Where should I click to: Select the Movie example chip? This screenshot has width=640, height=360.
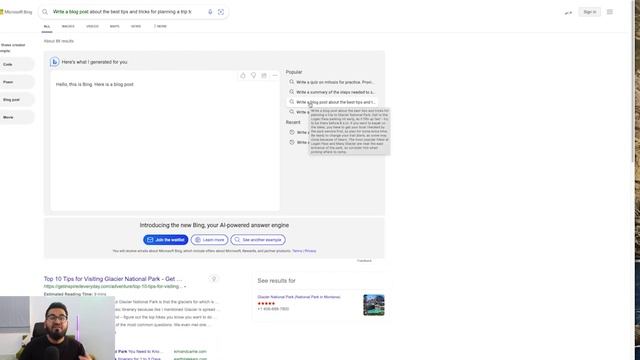16,117
